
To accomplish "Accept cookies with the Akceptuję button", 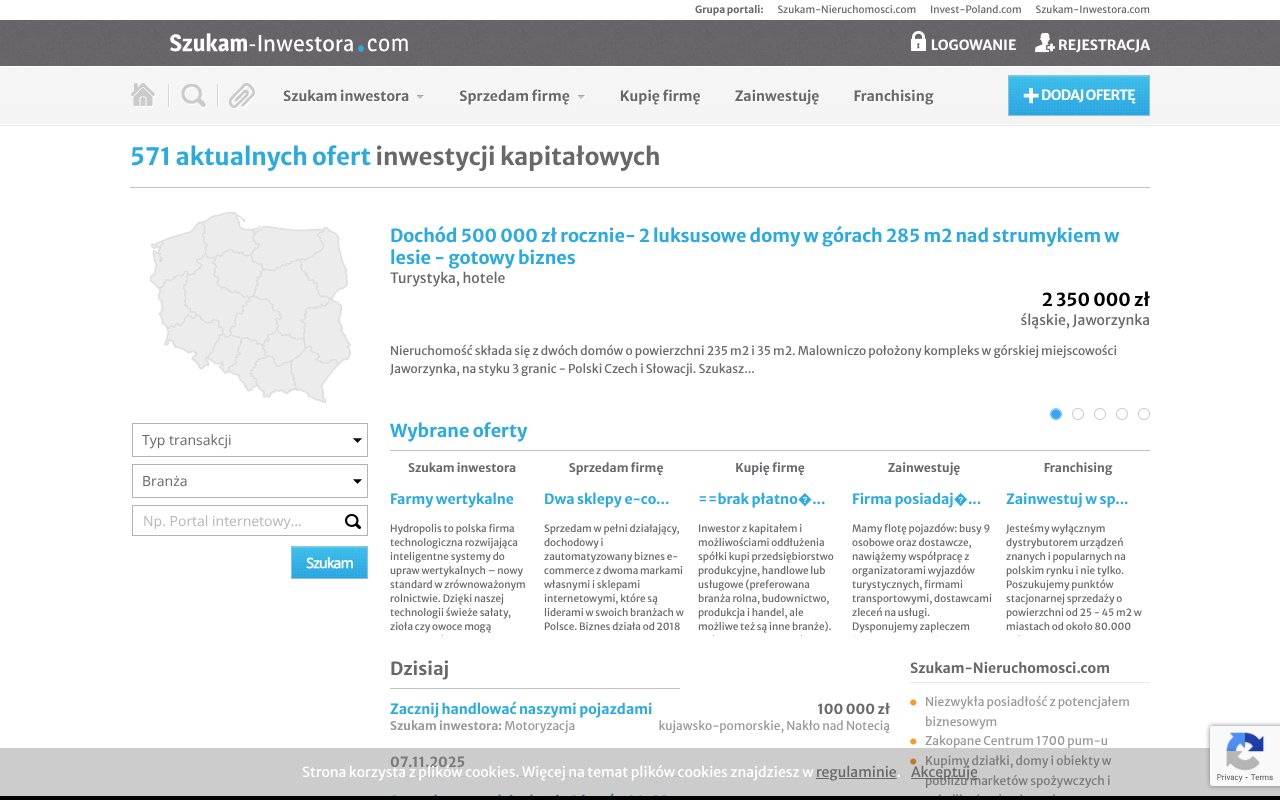I will 944,772.
